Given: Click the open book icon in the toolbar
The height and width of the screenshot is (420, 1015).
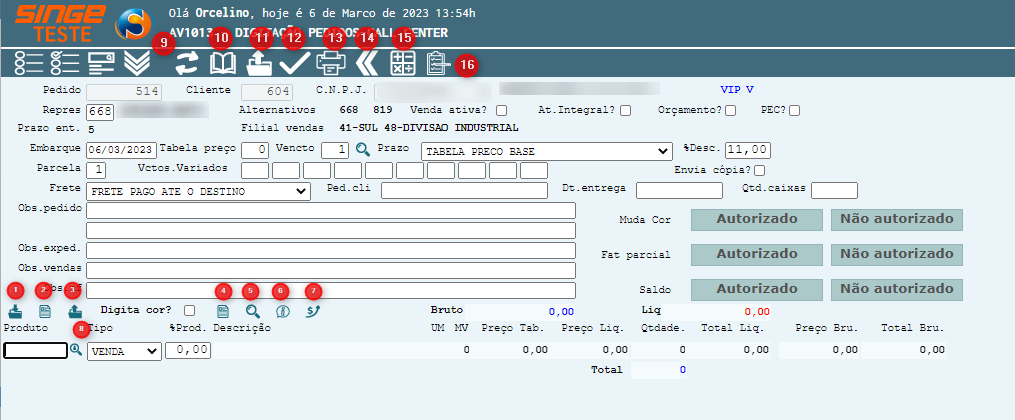Looking at the screenshot, I should tap(222, 64).
